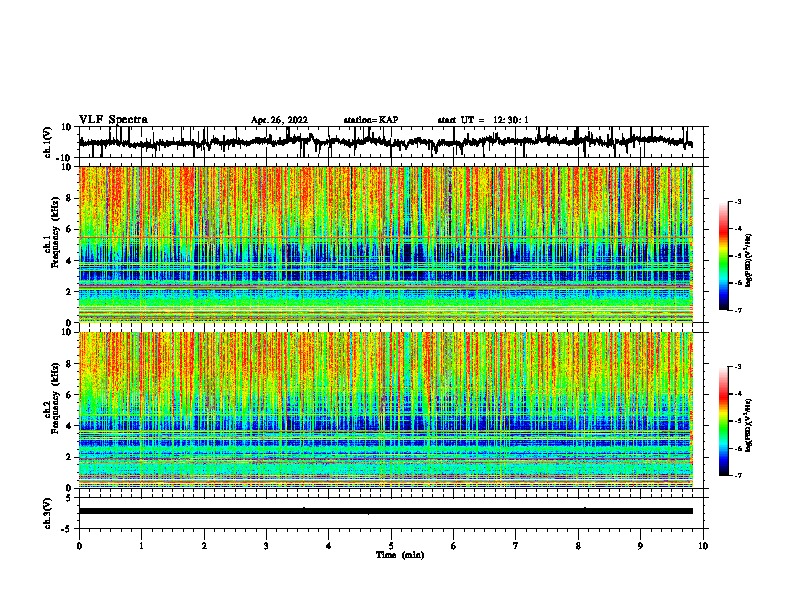Click the "station=KAP" header label
Viewport: 792px width, 612px height.
click(x=371, y=120)
